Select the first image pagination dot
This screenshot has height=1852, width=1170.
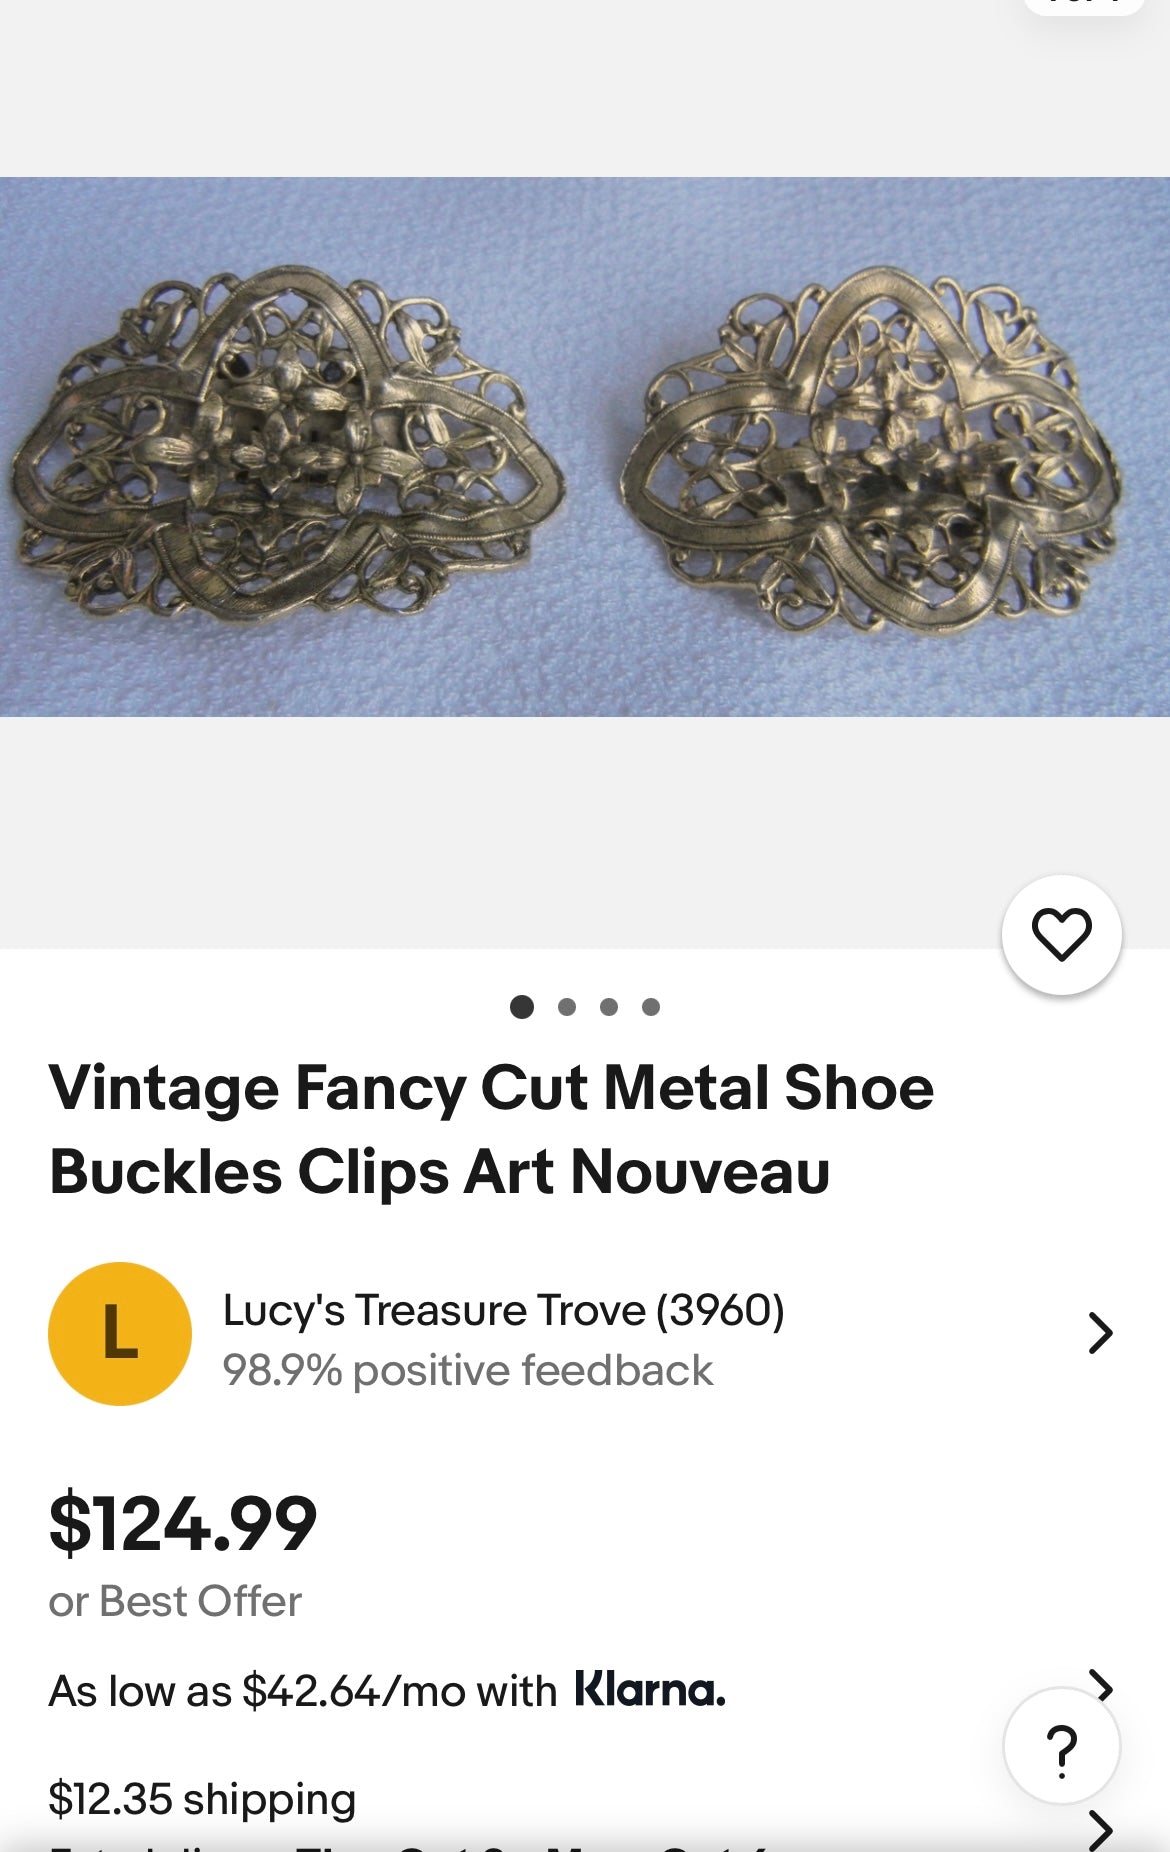point(521,1007)
